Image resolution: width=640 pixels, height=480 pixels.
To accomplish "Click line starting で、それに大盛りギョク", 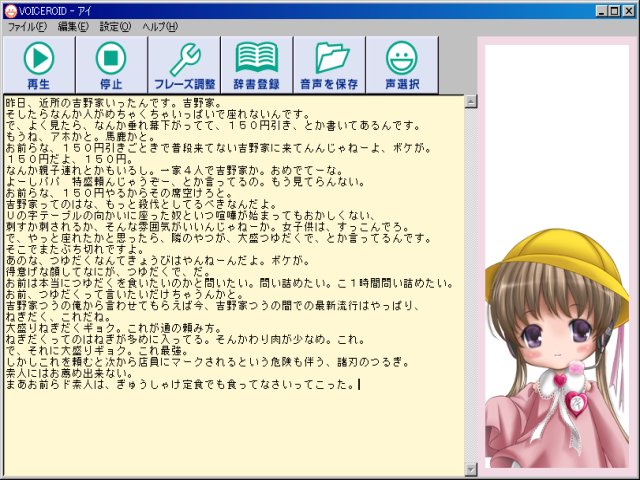I will tap(98, 351).
